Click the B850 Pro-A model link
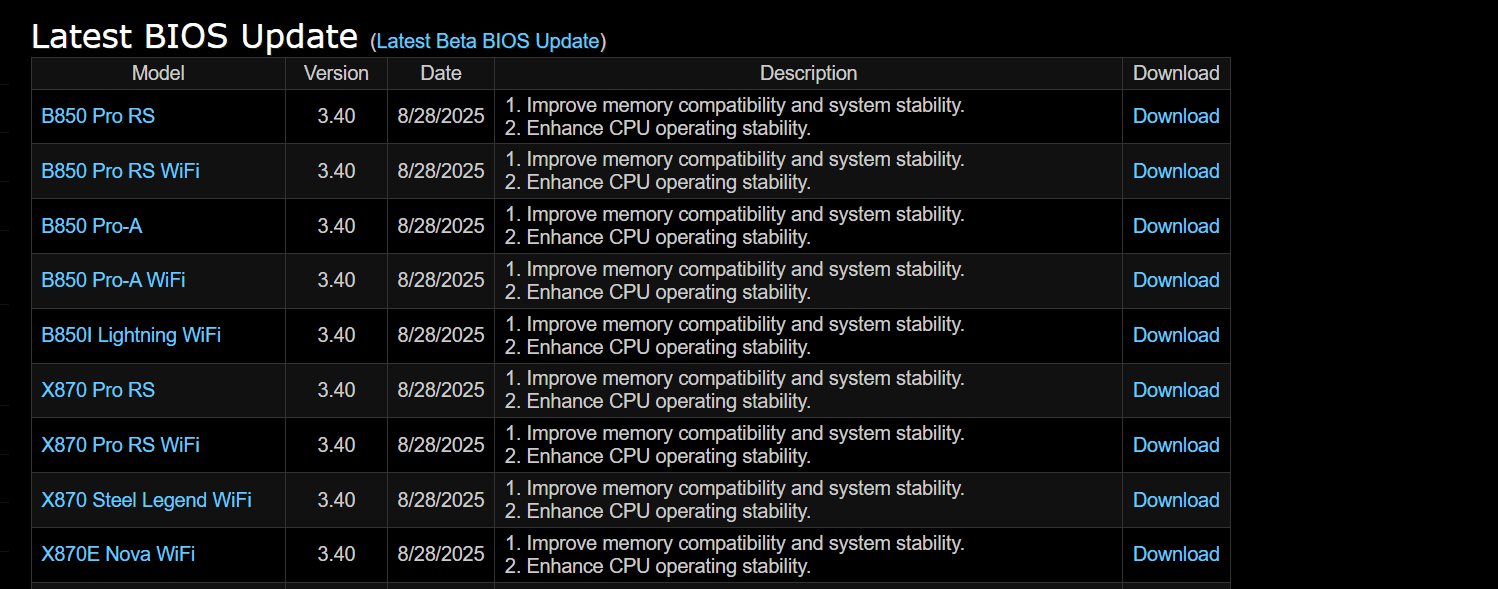Screen dimensions: 1498x589 click(x=92, y=226)
